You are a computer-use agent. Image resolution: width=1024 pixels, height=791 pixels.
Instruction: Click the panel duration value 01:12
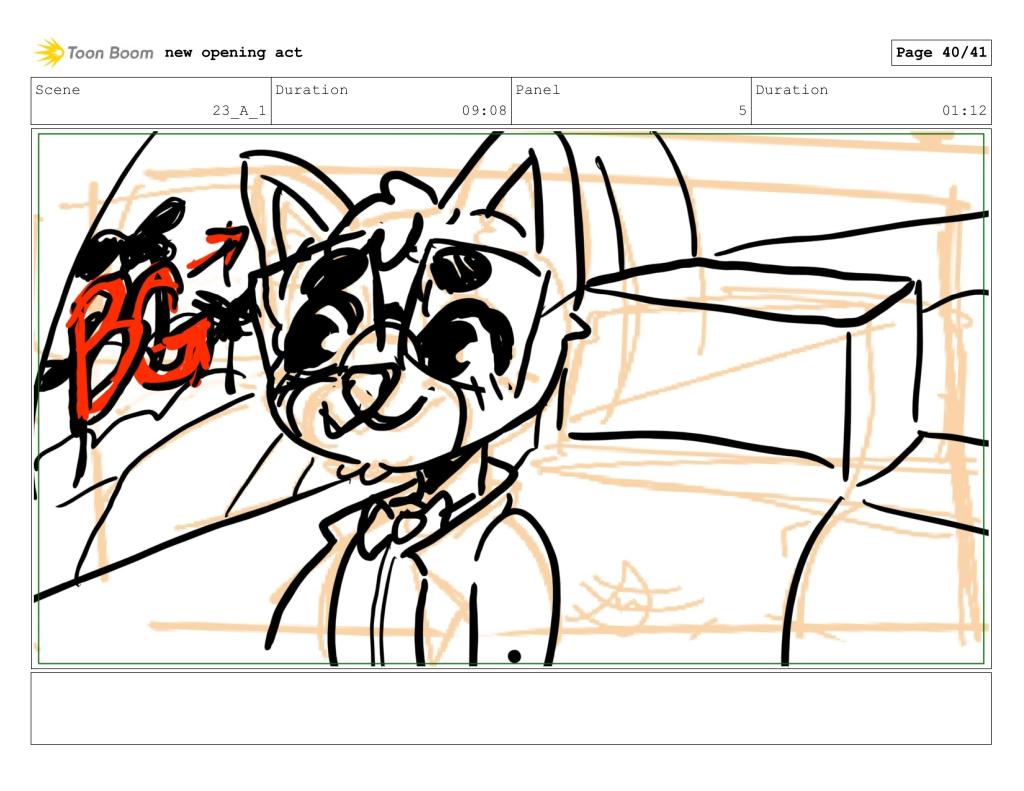964,110
